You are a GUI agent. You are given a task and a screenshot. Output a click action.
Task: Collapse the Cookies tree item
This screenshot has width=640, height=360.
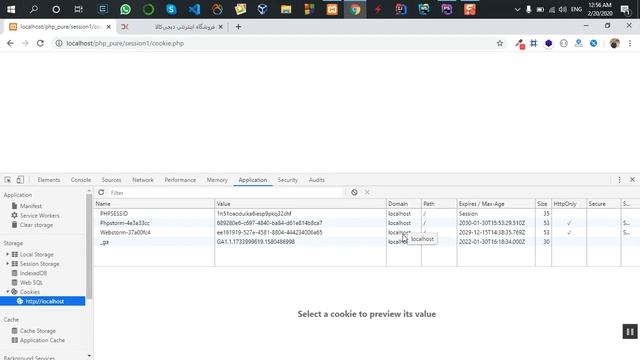tap(7, 292)
